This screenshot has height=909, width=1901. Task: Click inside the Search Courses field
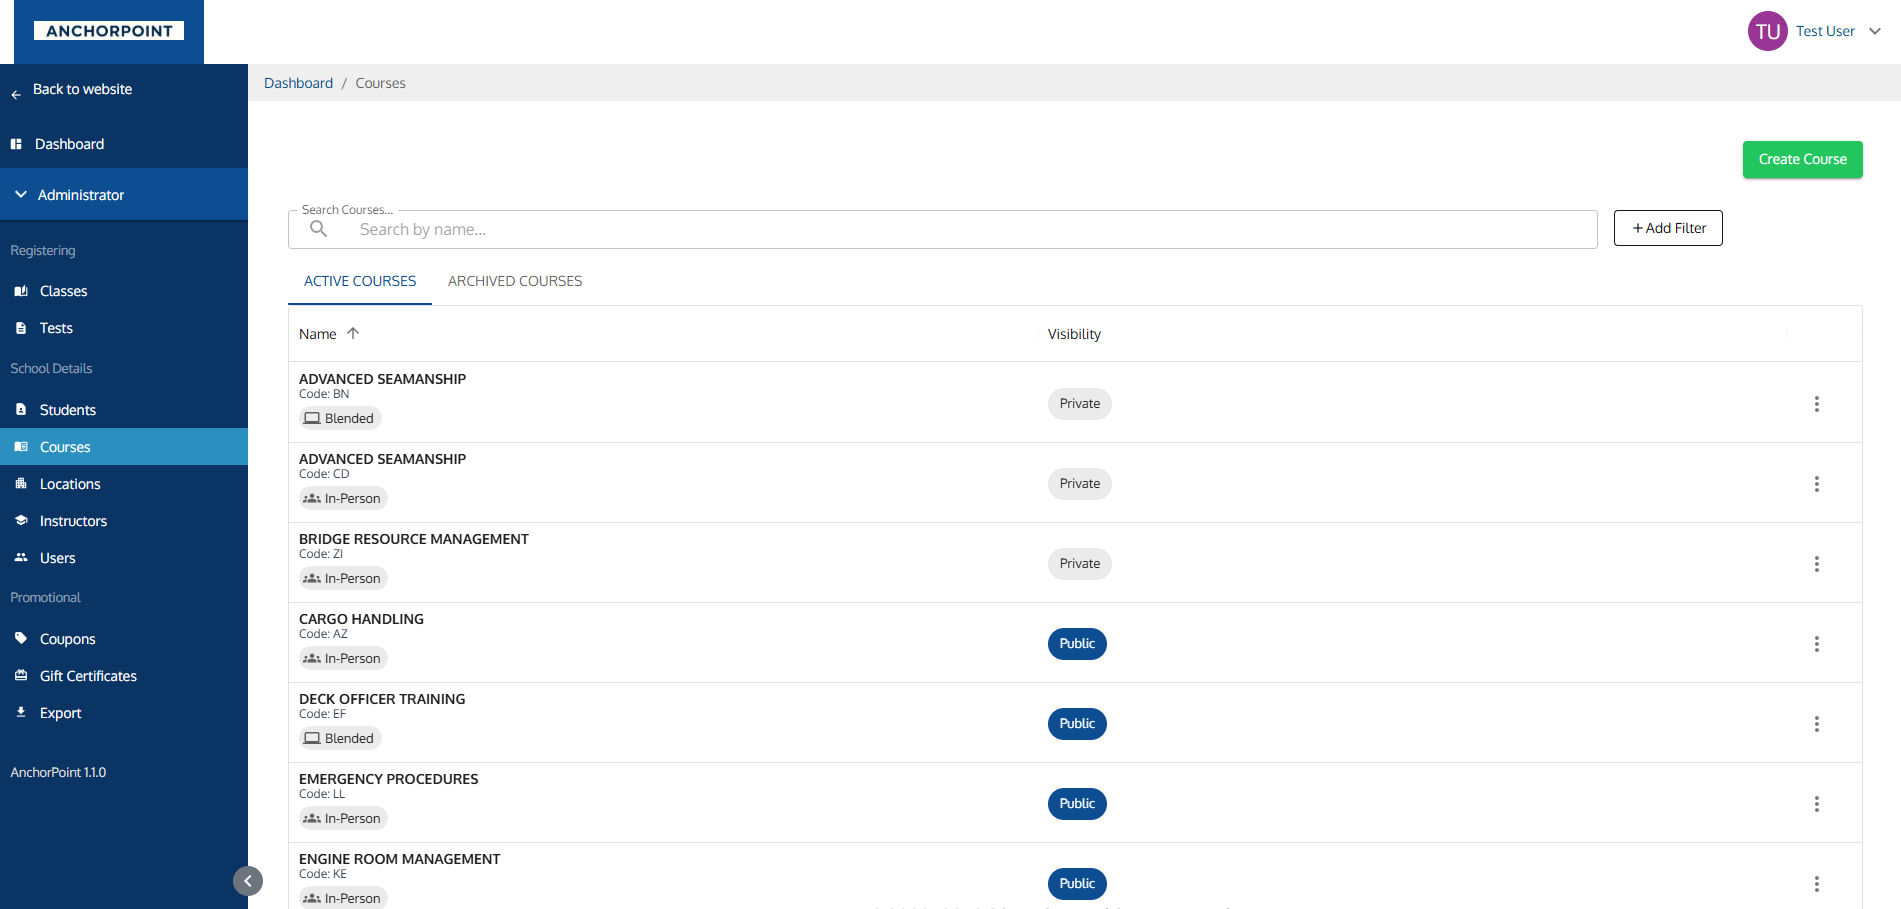900,229
